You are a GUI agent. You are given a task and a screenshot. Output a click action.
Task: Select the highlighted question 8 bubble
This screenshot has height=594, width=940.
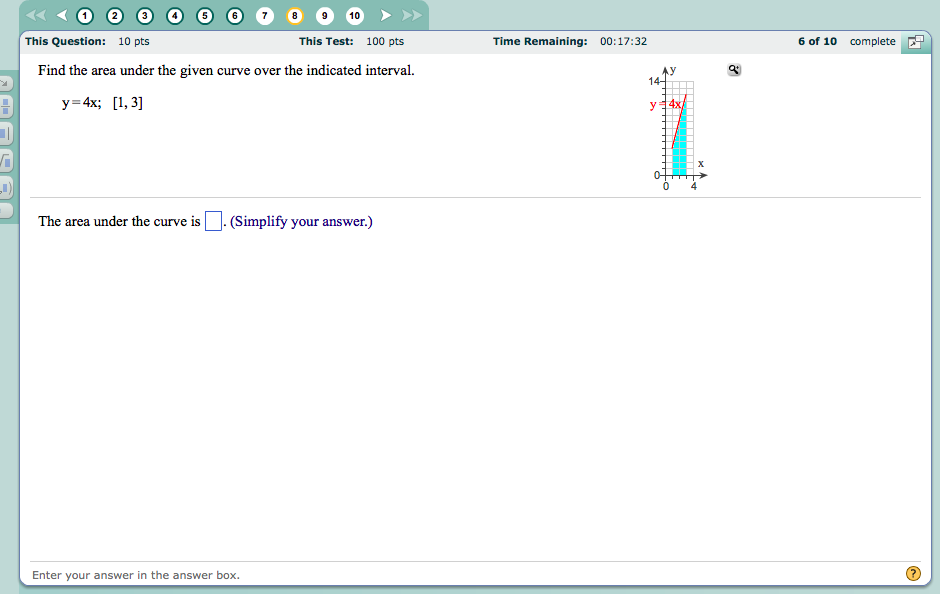click(x=295, y=16)
